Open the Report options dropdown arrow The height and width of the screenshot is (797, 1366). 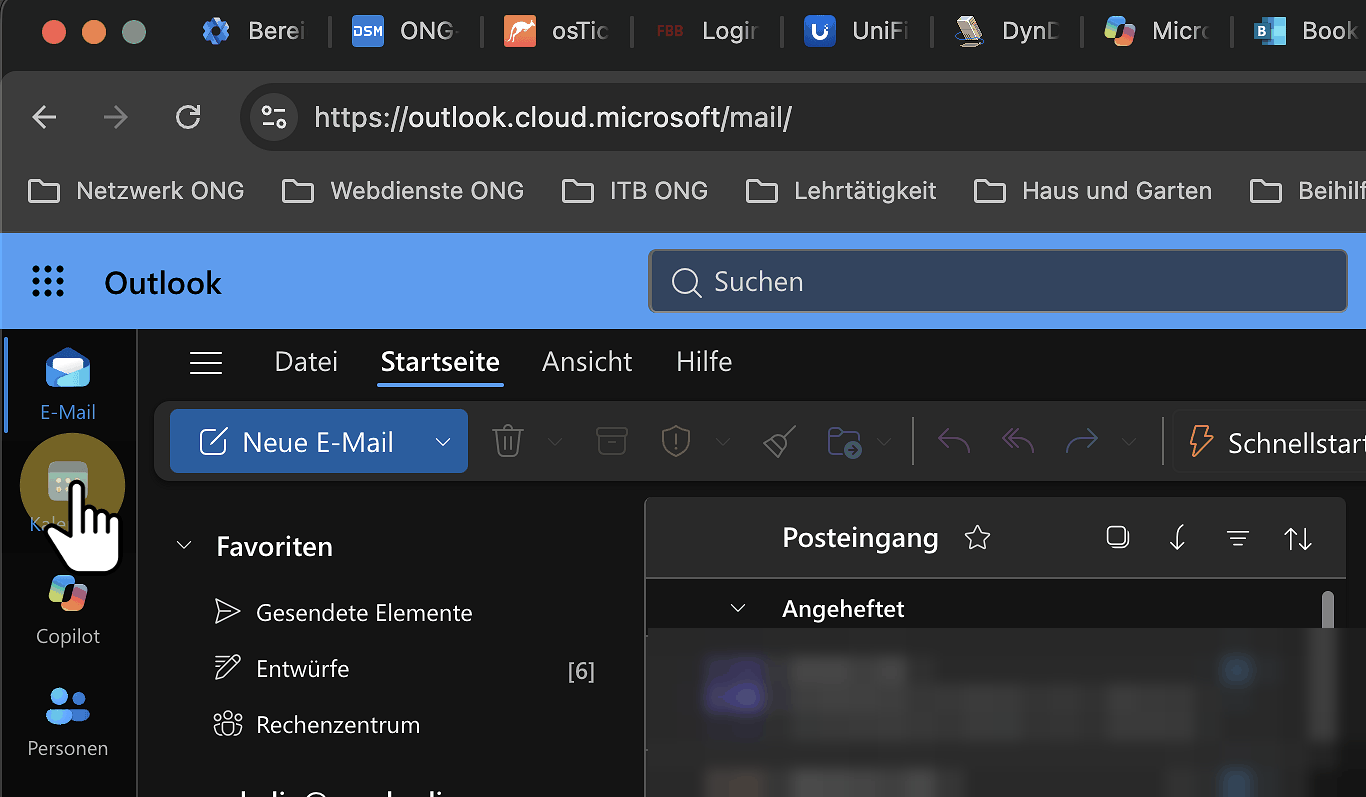pos(722,442)
